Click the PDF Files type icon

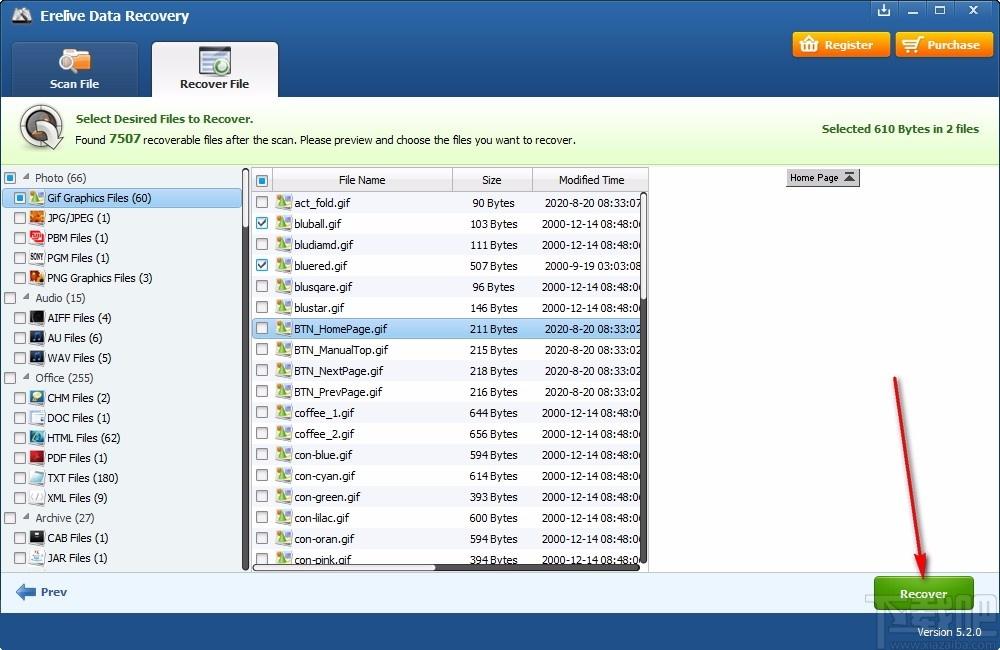[x=37, y=457]
